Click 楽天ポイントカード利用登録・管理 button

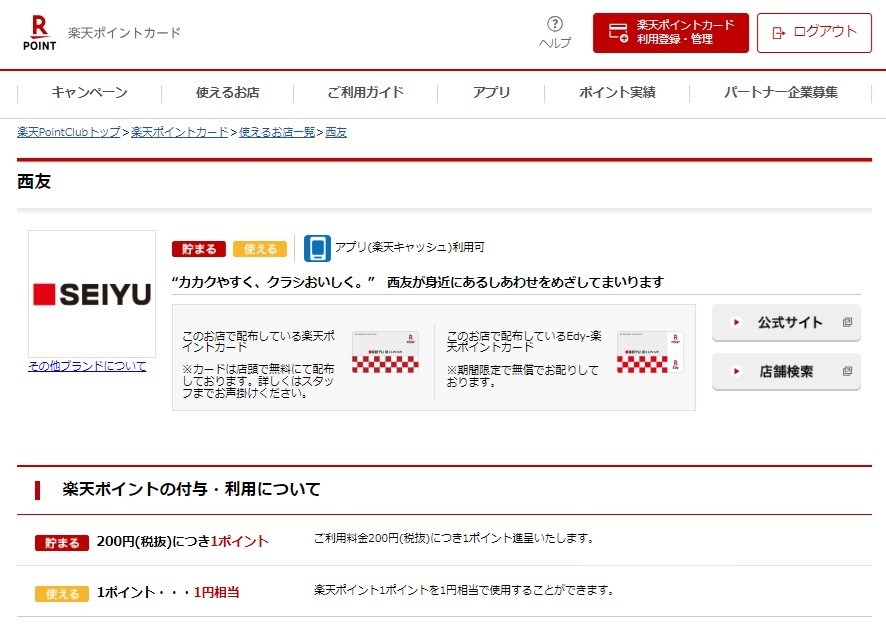[671, 33]
